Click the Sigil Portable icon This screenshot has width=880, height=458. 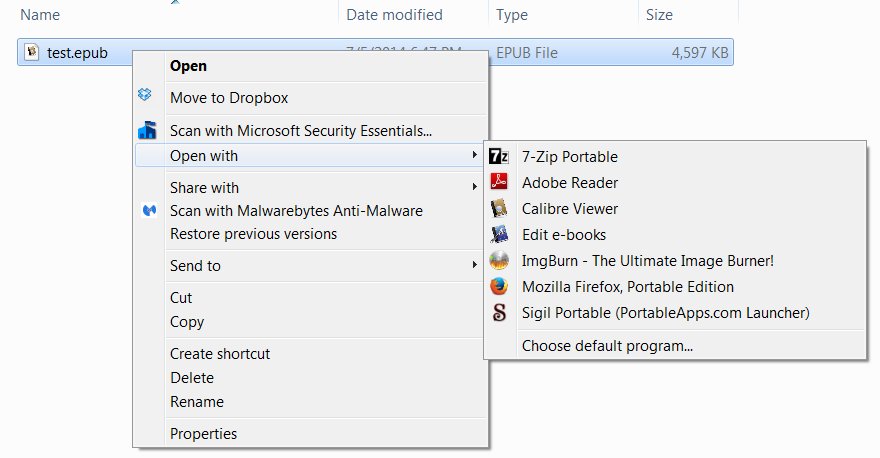499,313
